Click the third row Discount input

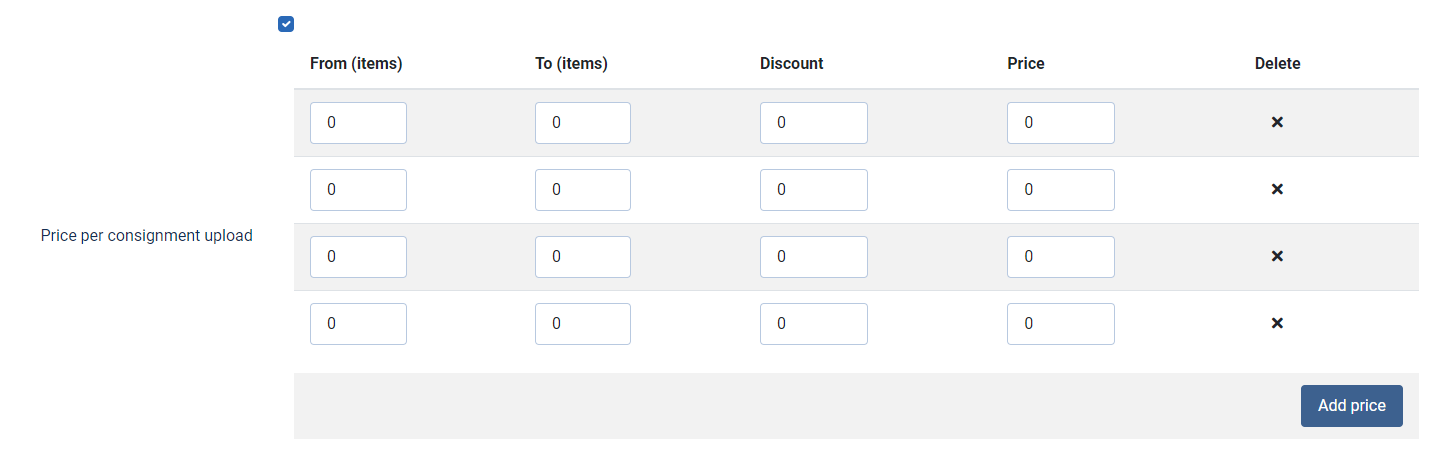click(814, 257)
